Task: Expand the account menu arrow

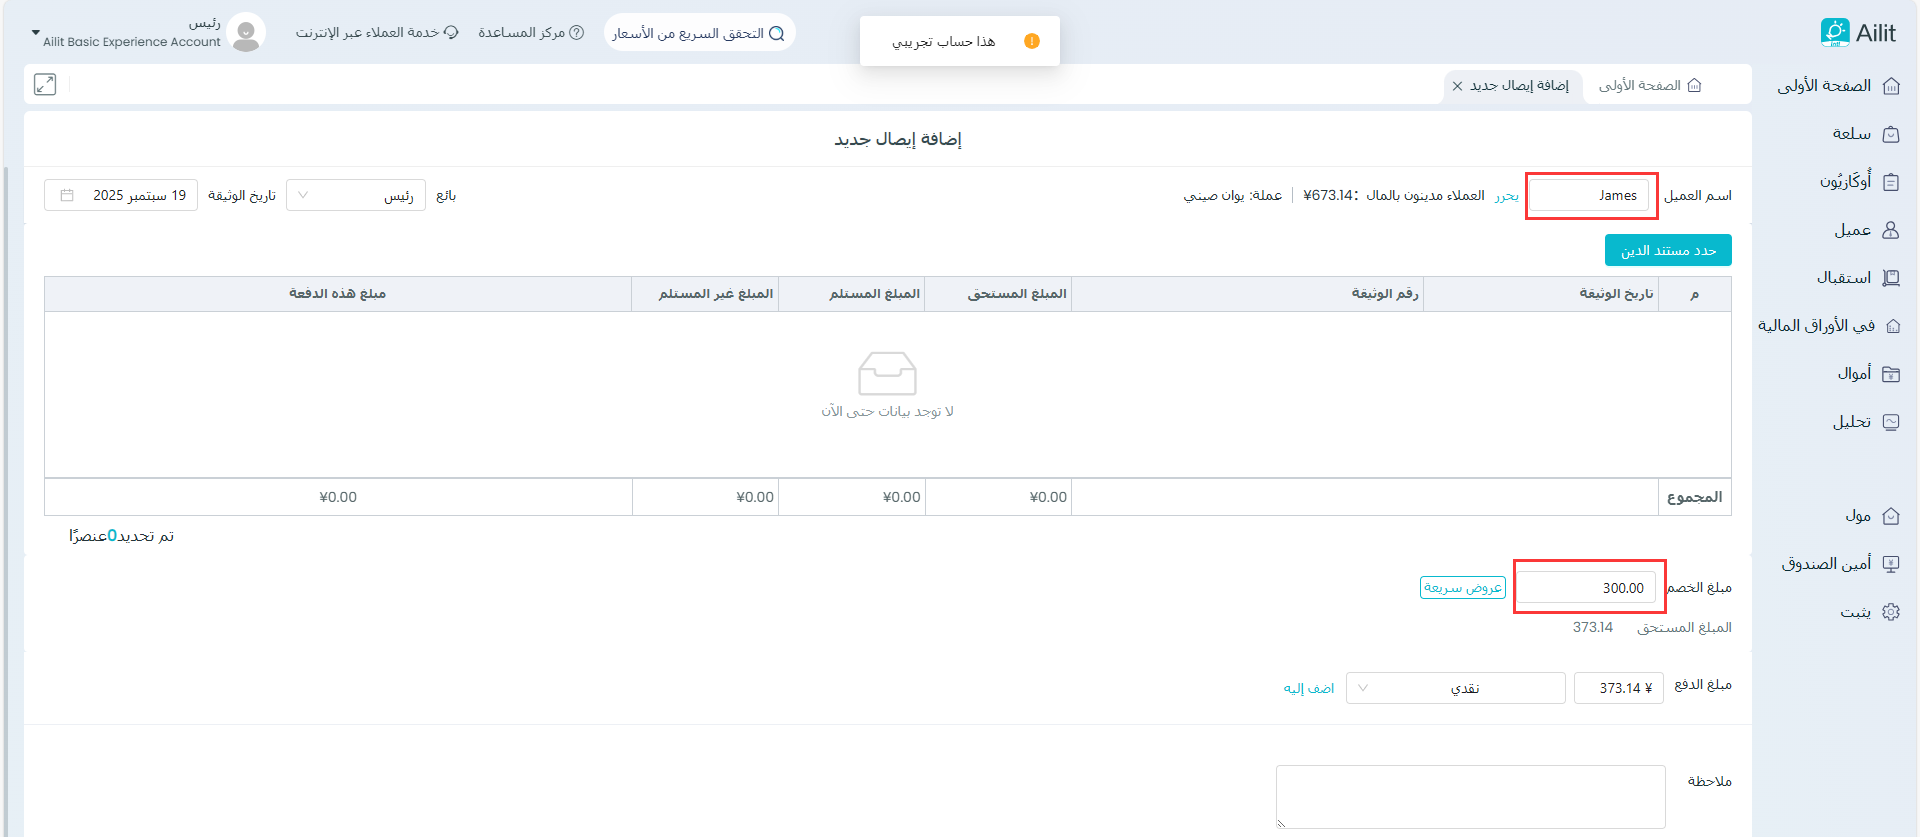Action: pyautogui.click(x=36, y=33)
